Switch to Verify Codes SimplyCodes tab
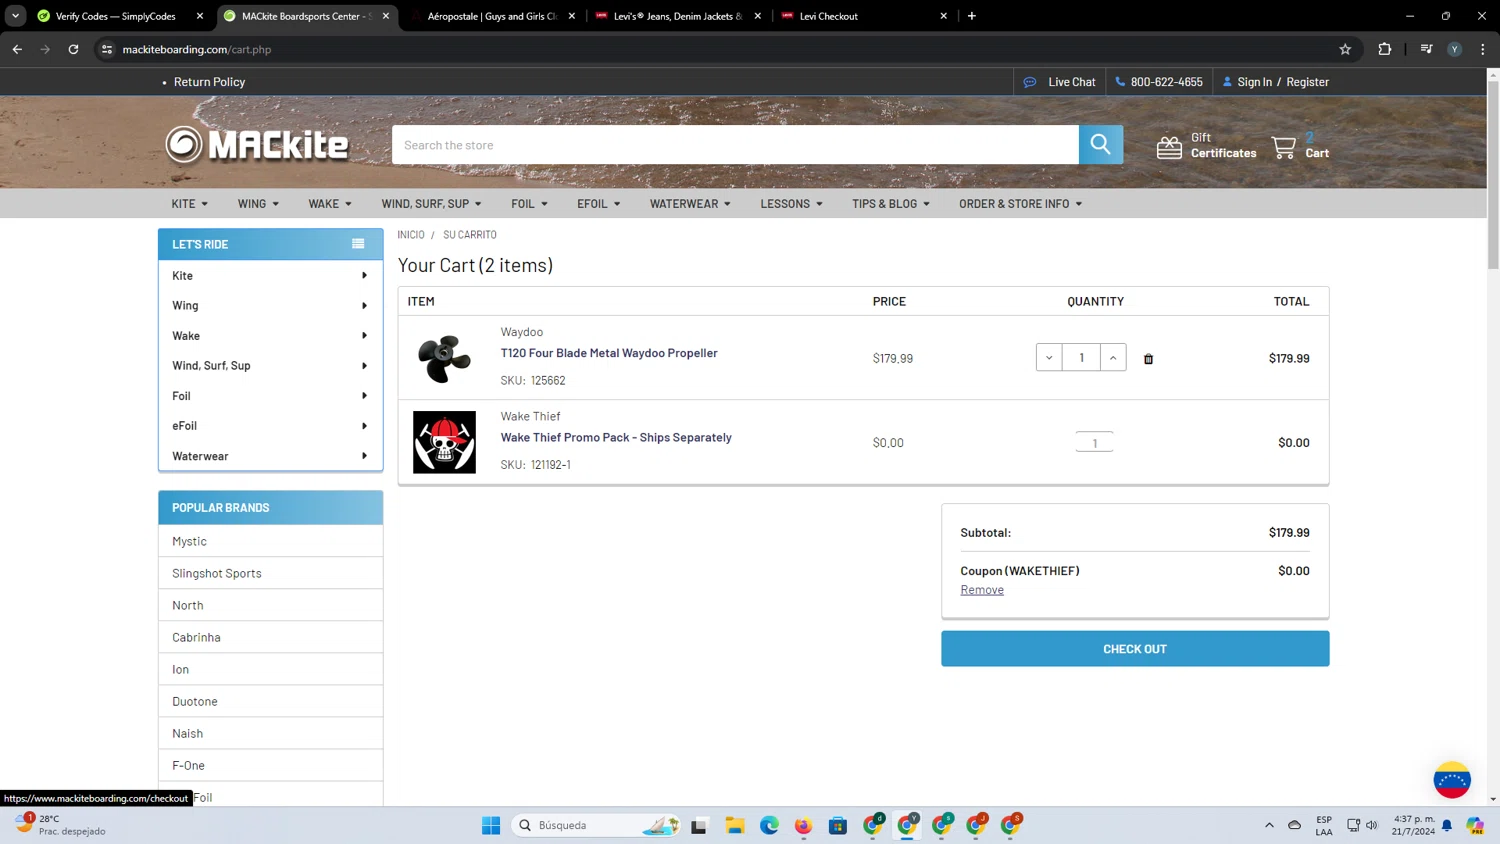Viewport: 1500px width, 844px height. pos(115,16)
